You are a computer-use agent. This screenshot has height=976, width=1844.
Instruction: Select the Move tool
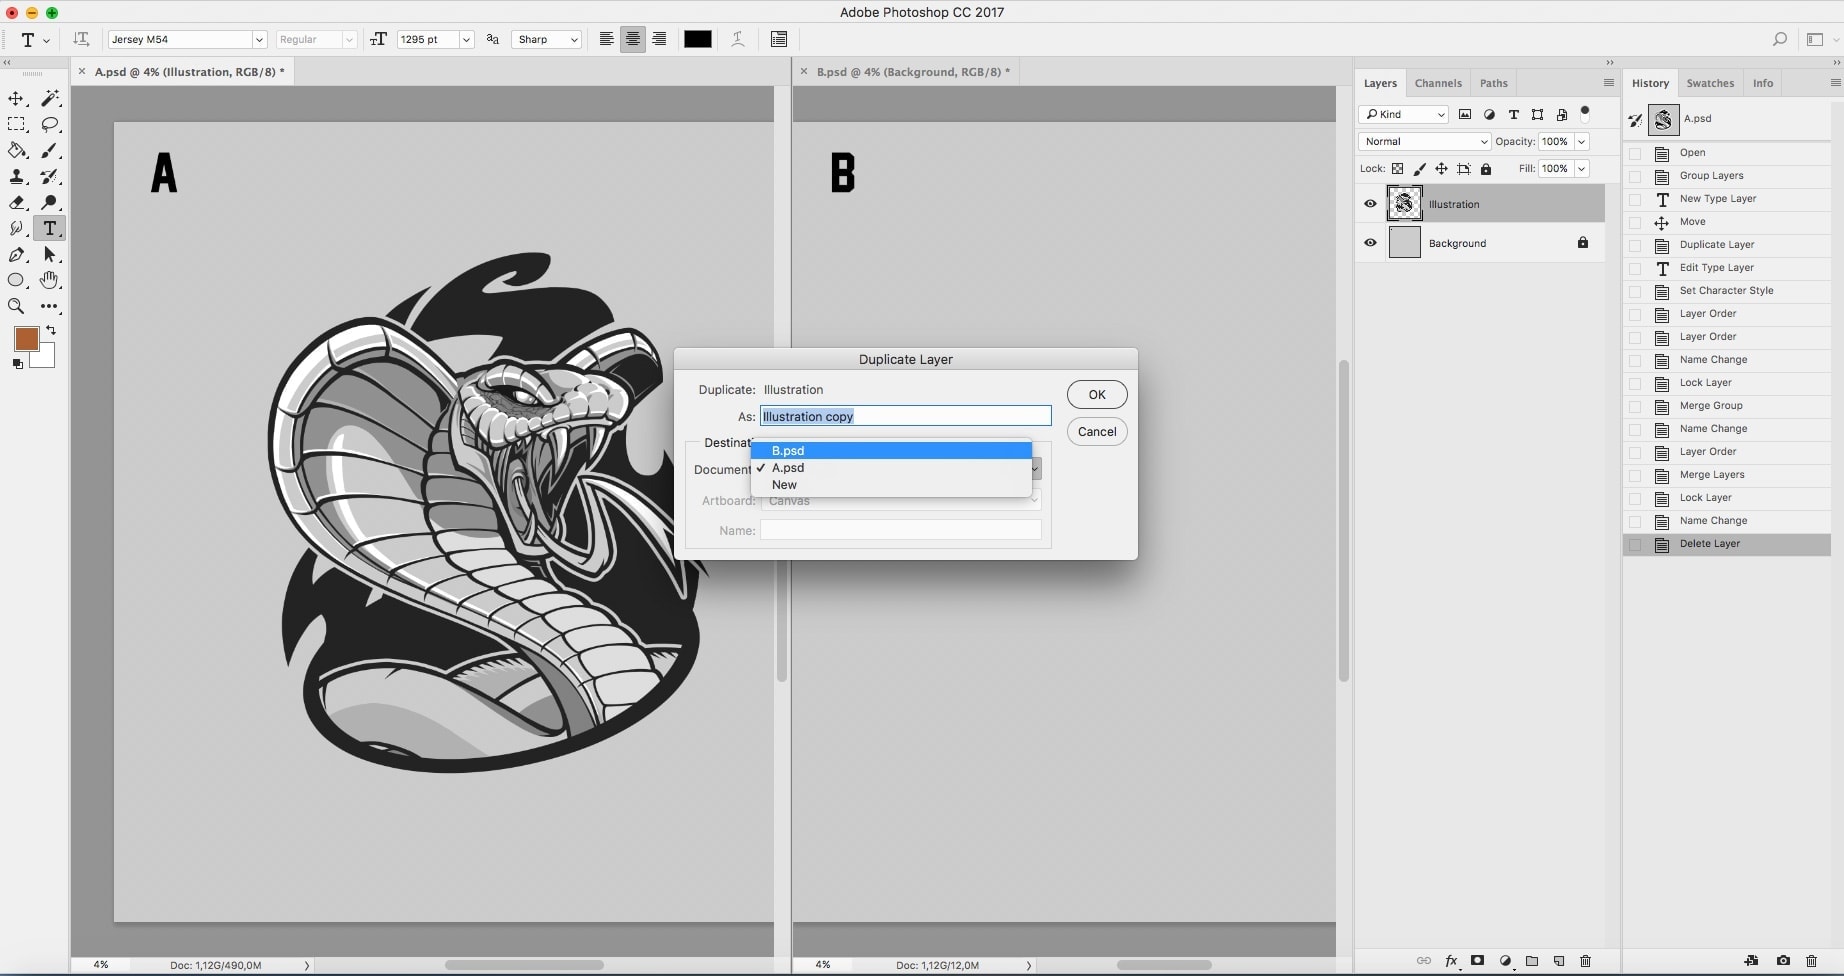click(16, 99)
